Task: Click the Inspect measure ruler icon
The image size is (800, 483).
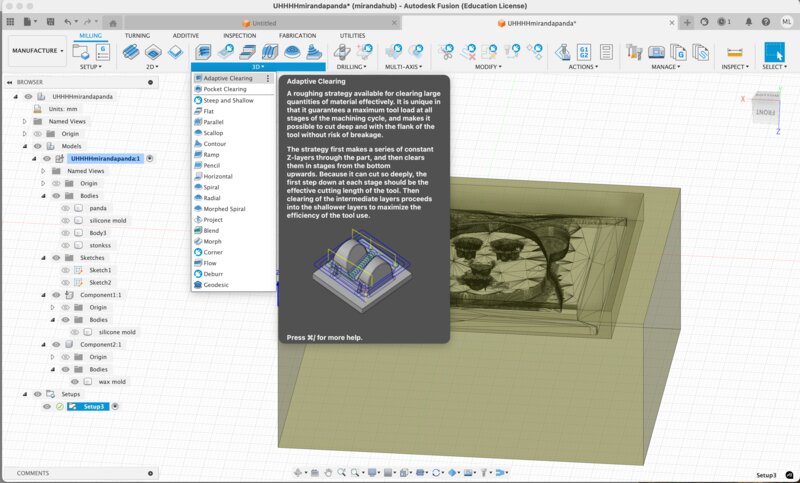Action: tap(735, 51)
